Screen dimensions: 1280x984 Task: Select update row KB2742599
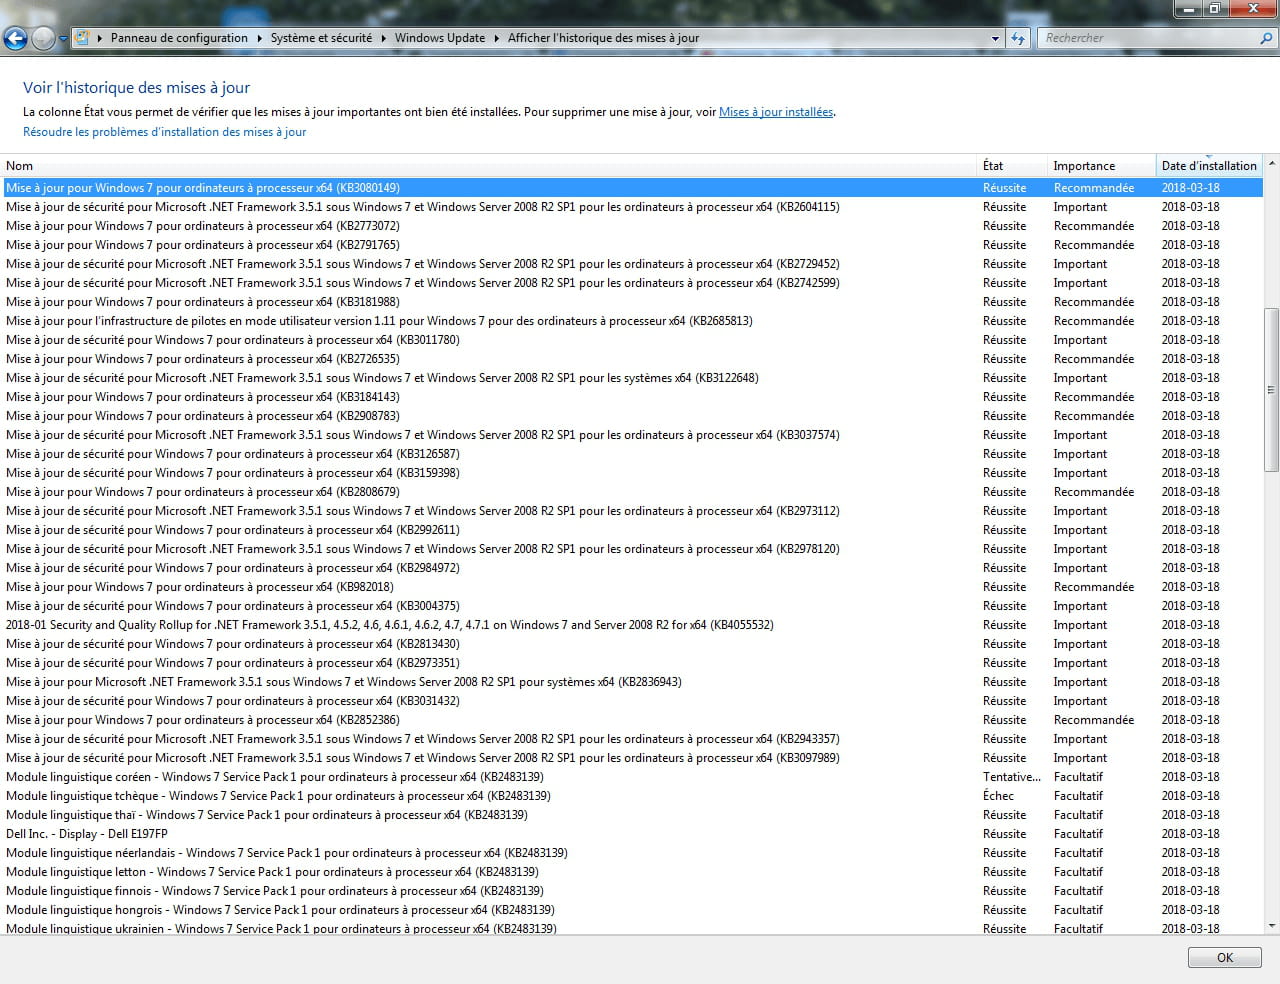(x=632, y=283)
